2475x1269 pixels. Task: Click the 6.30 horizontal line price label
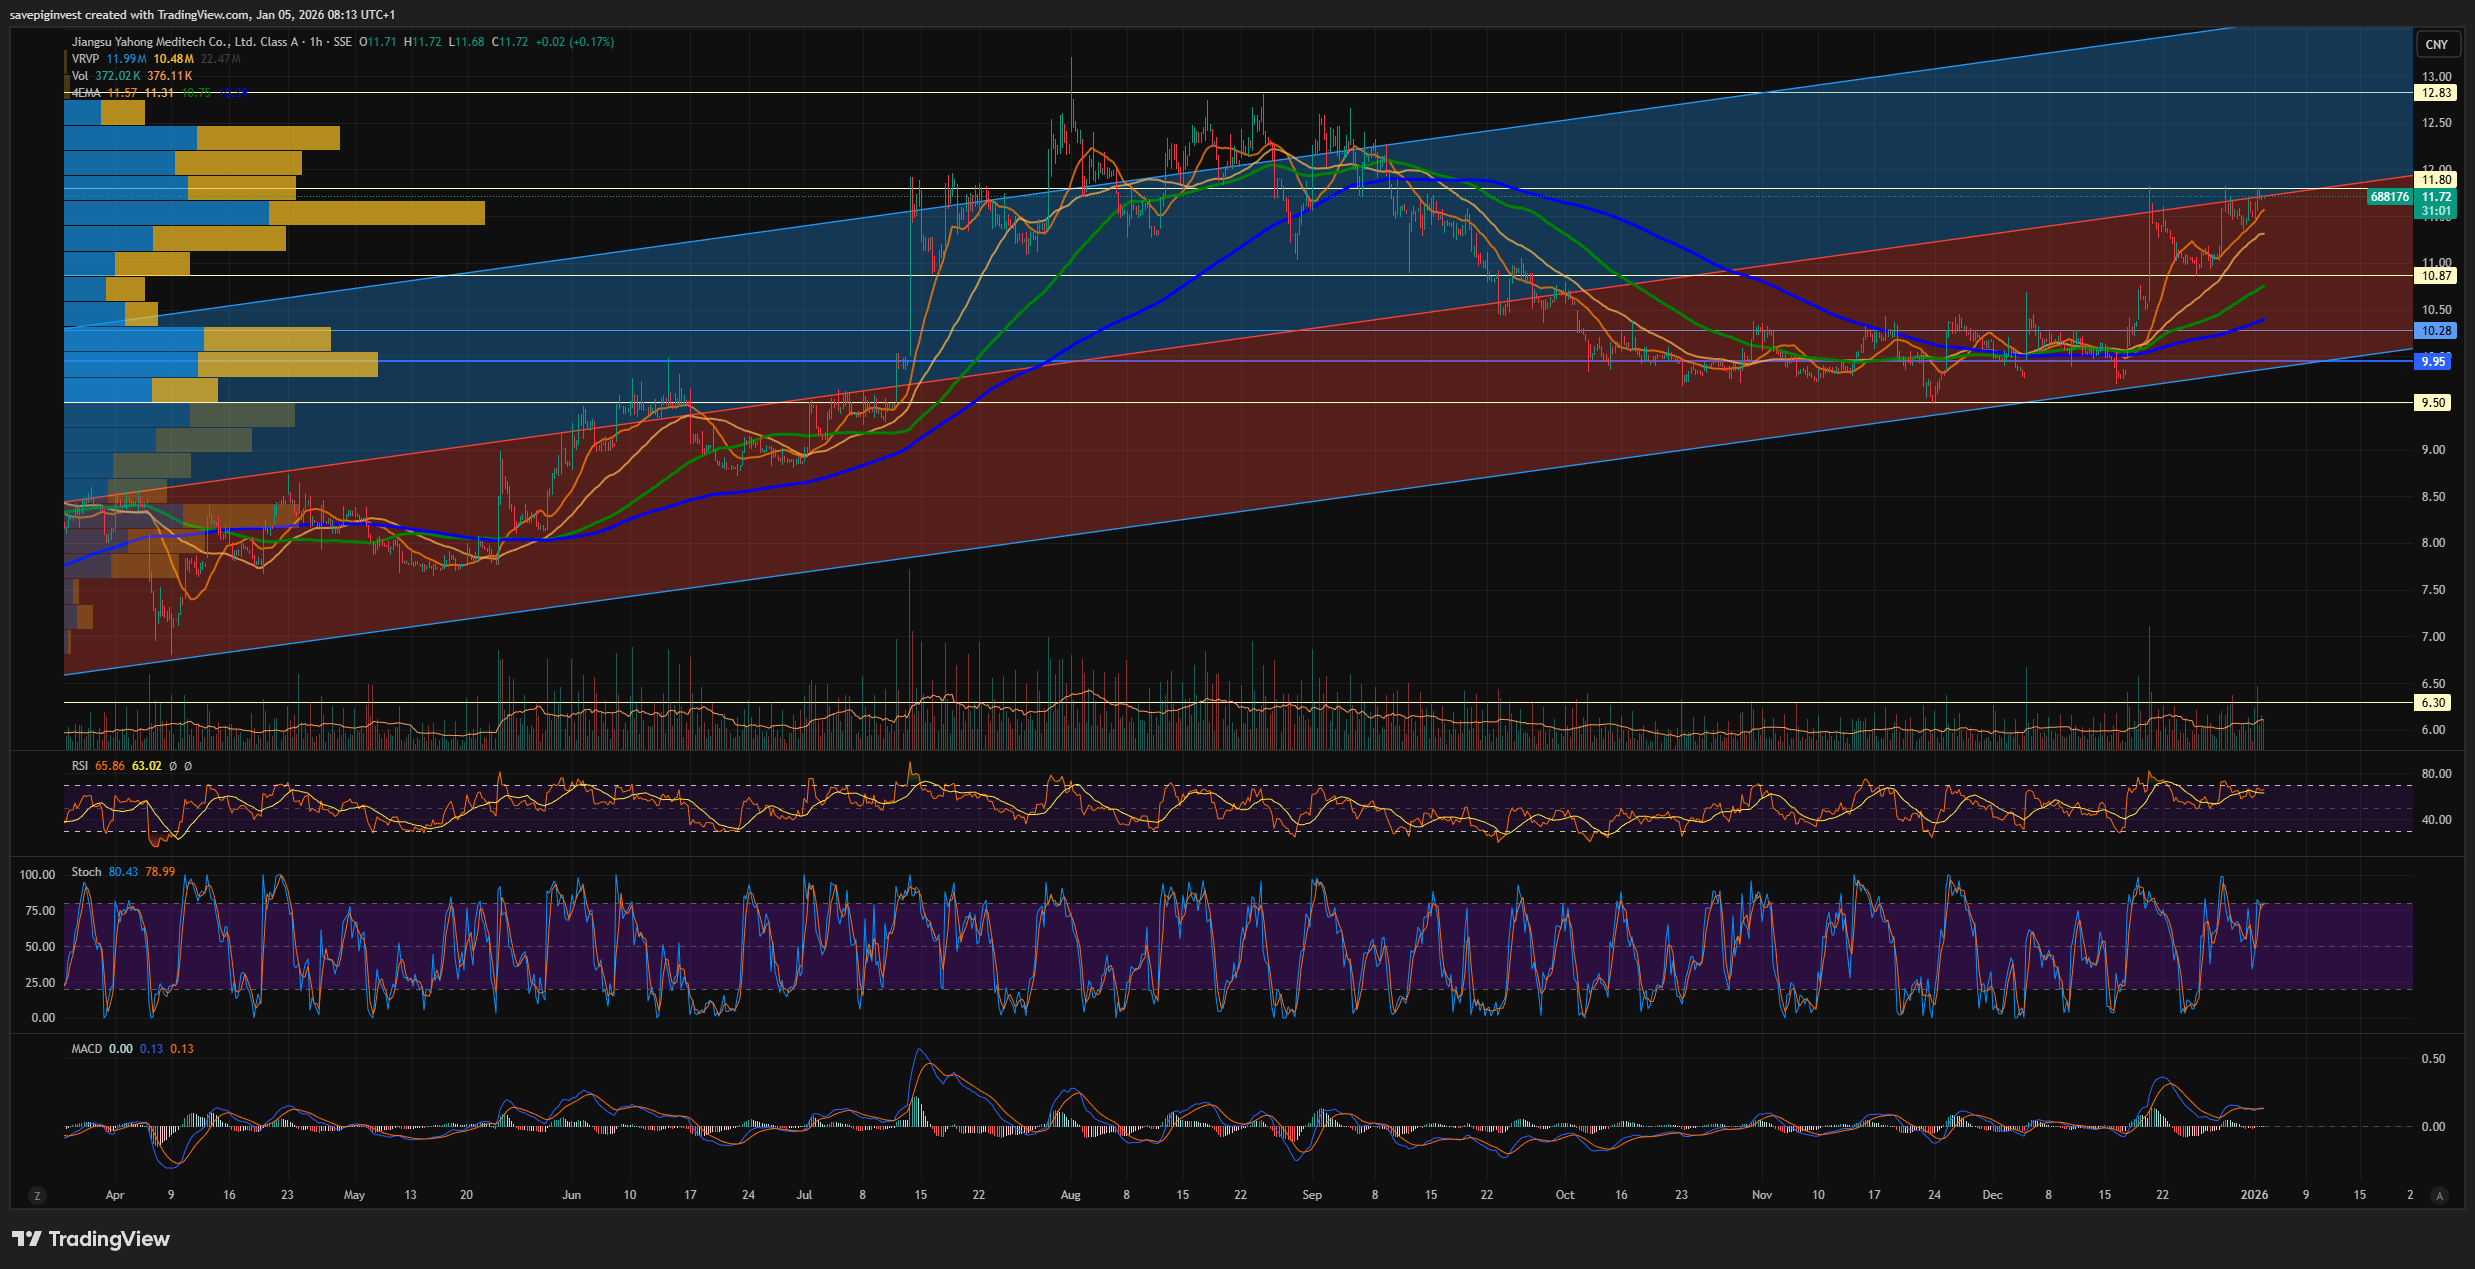coord(2433,703)
